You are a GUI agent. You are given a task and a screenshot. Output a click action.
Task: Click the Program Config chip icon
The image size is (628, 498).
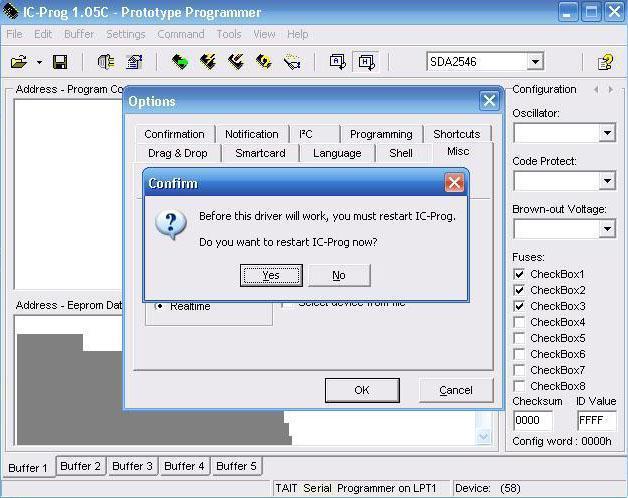[236, 62]
